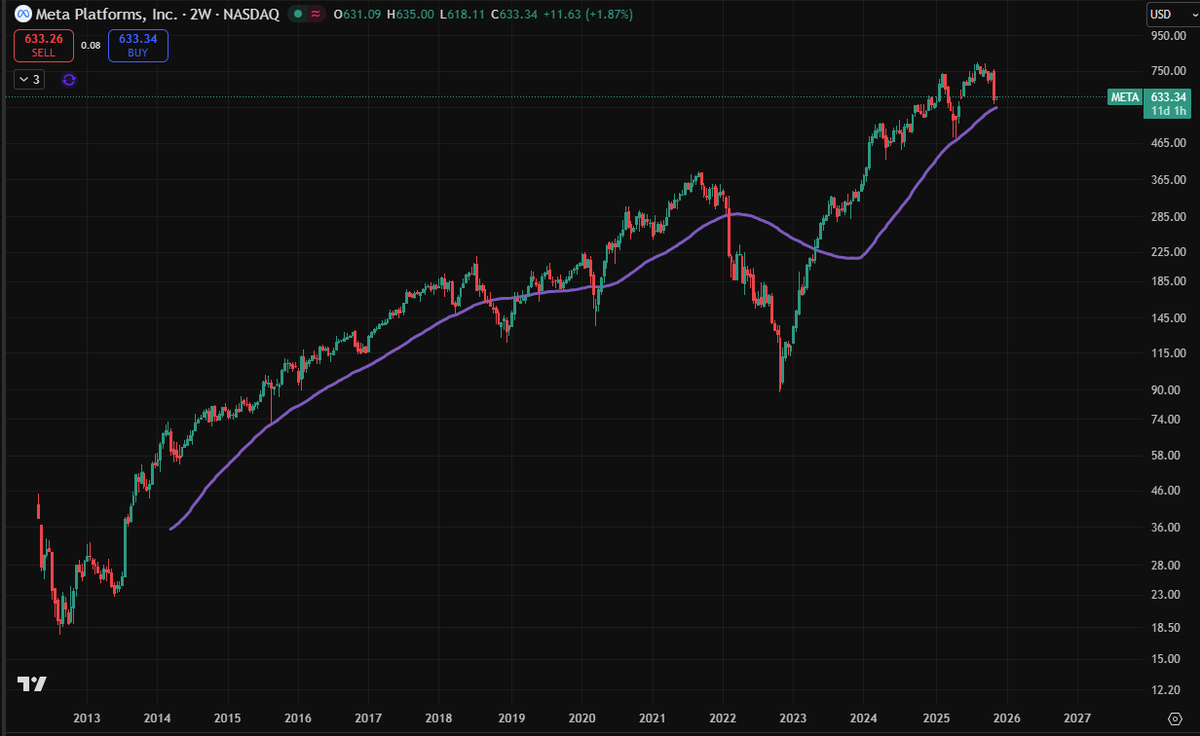1200x736 pixels.
Task: Click the 11d 1h countdown label on the price axis
Action: tap(1169, 111)
